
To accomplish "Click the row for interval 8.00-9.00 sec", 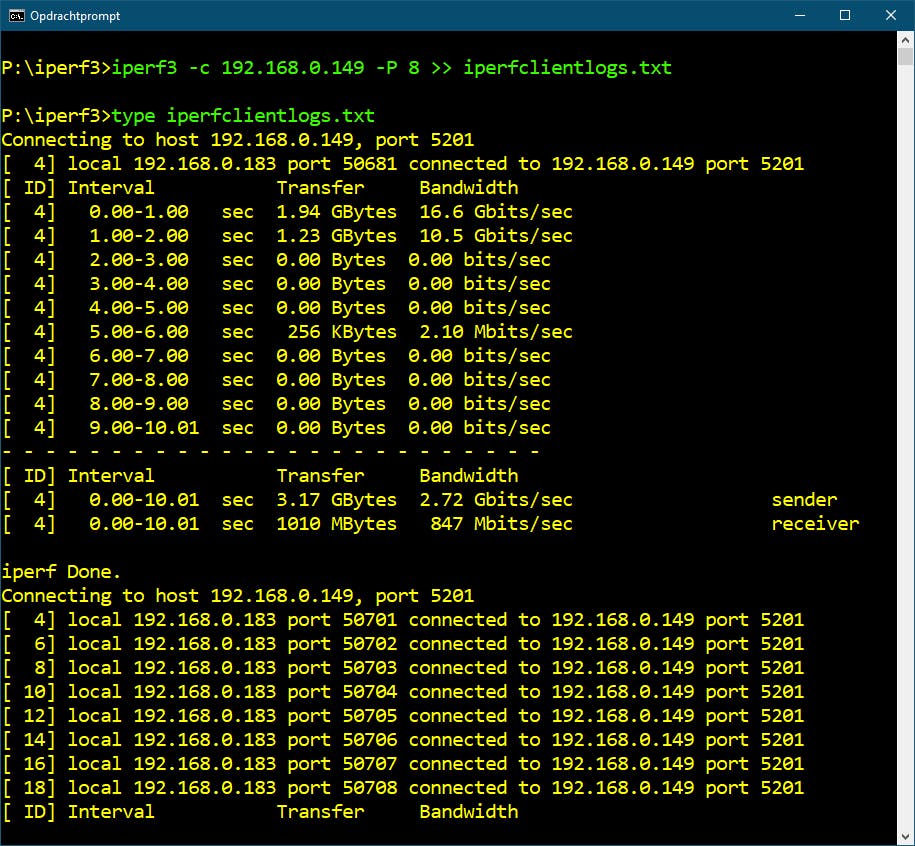I will coord(276,404).
